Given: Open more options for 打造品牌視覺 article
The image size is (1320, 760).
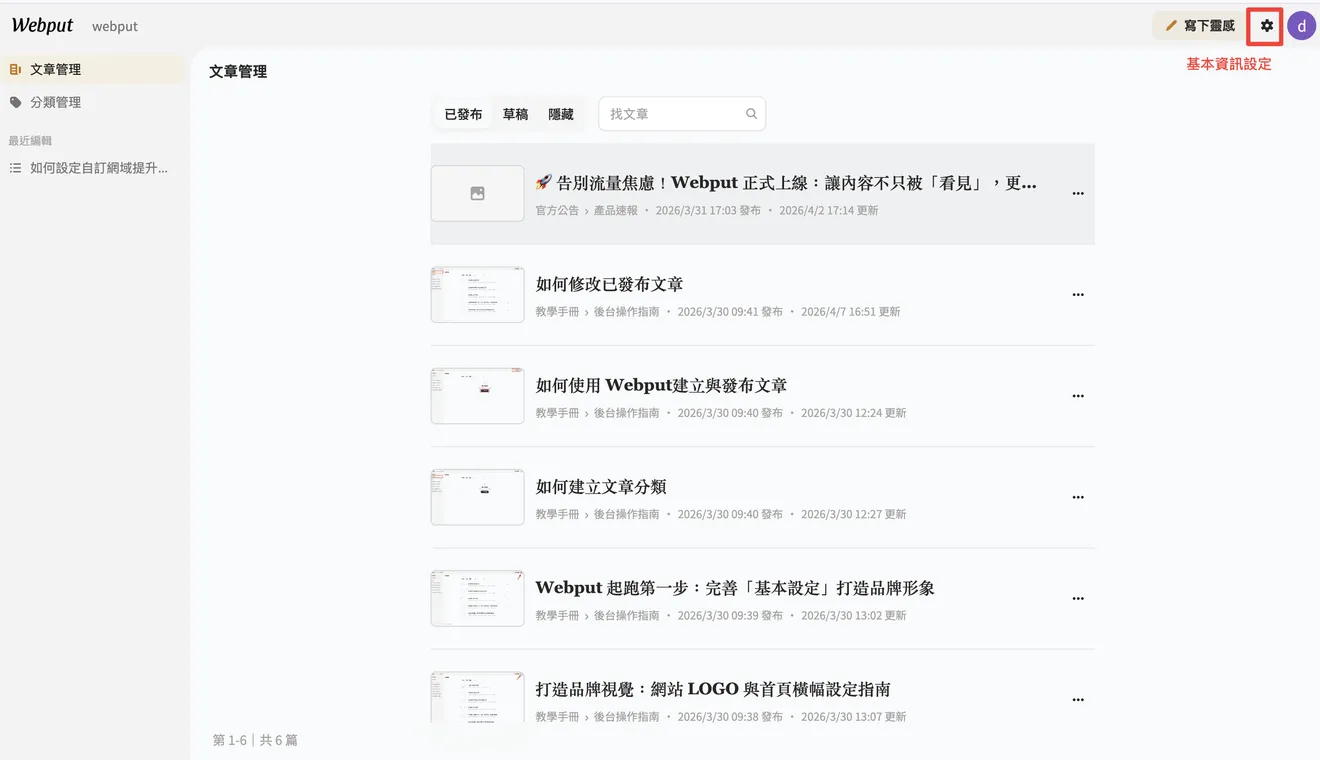Looking at the screenshot, I should (x=1078, y=700).
